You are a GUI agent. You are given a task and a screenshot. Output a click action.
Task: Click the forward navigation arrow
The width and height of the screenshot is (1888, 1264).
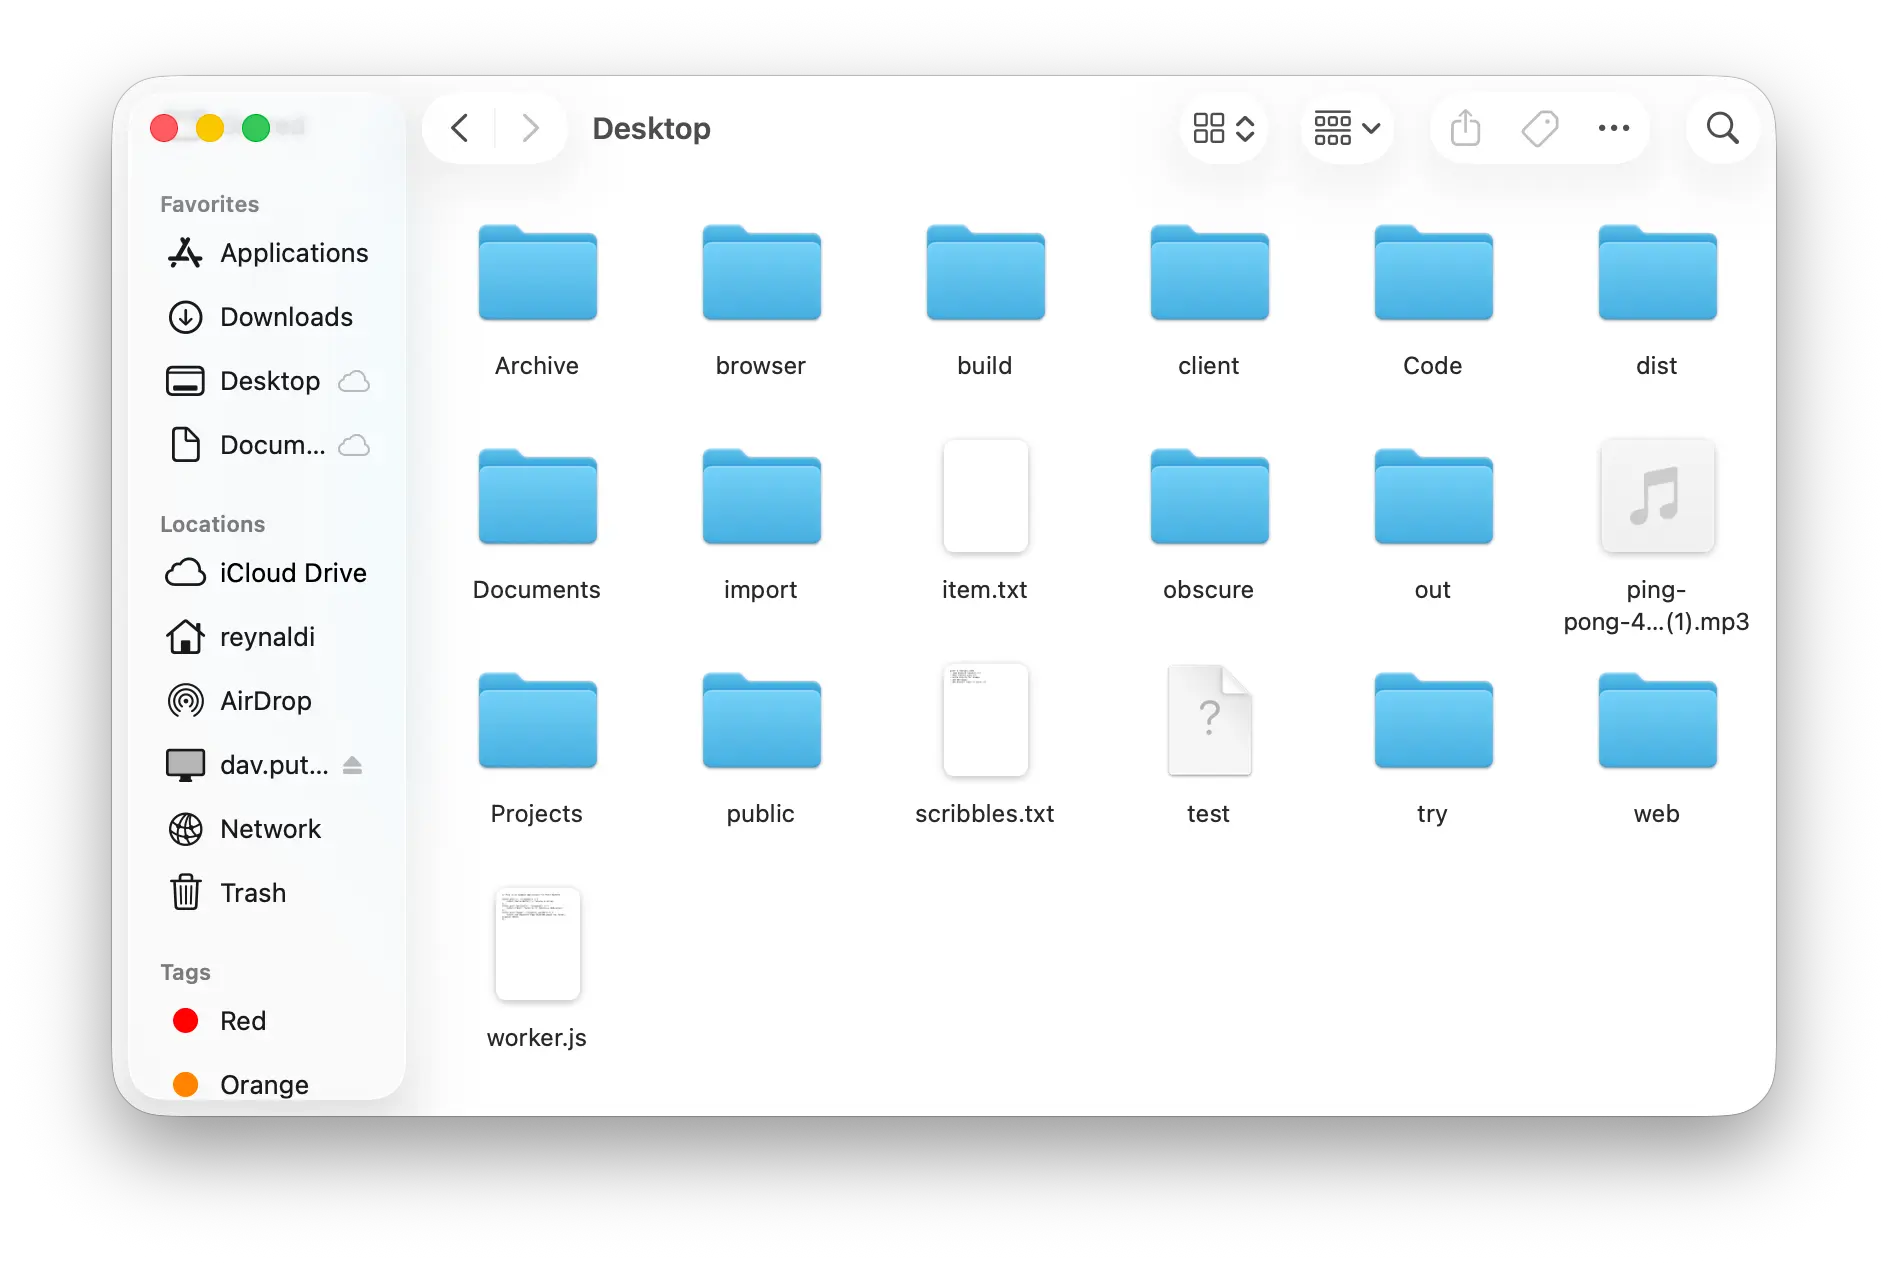[x=529, y=128]
